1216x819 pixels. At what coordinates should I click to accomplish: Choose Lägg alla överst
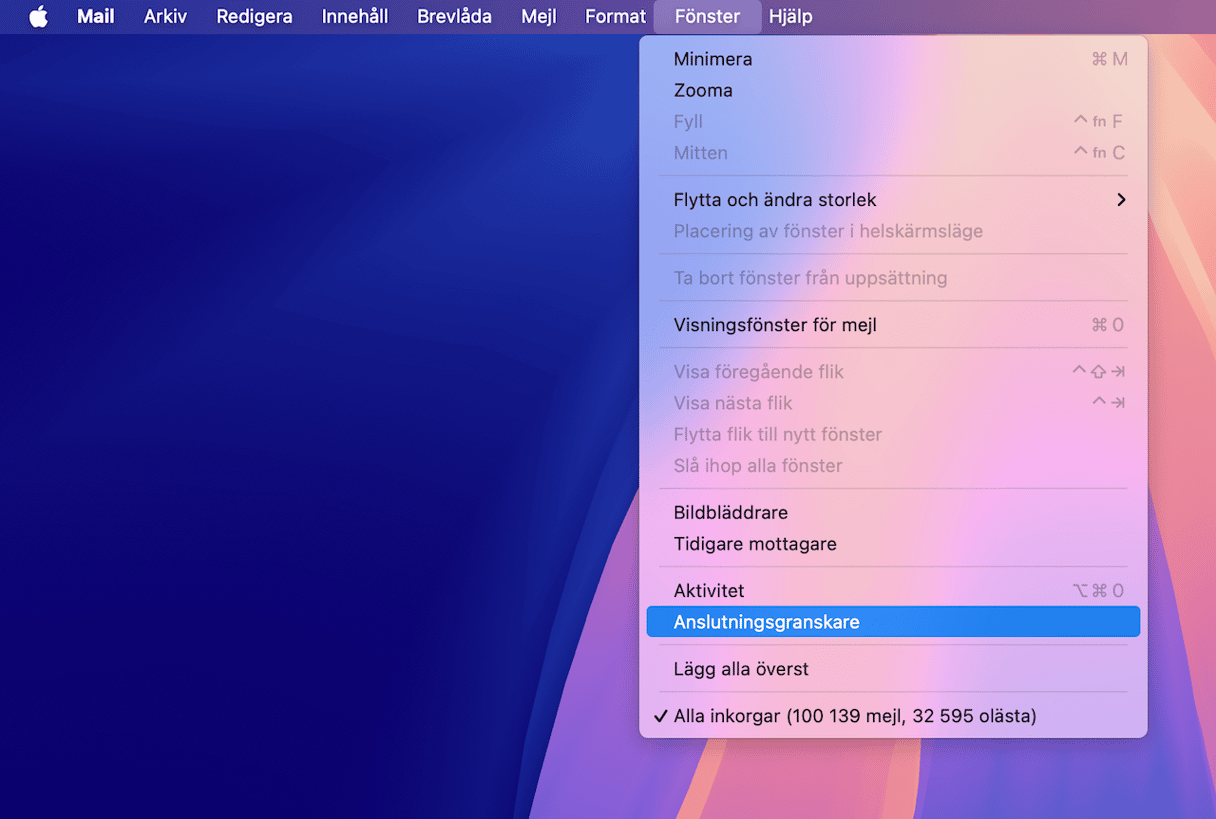point(893,669)
